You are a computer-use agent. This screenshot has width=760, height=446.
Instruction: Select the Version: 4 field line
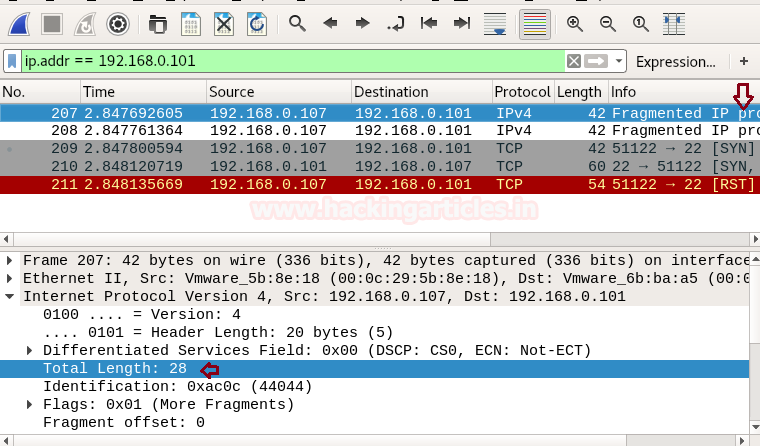142,314
